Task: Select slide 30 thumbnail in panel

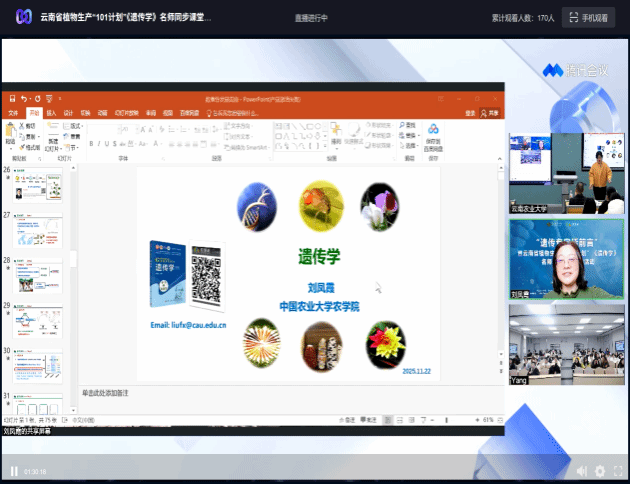Action: pyautogui.click(x=38, y=364)
